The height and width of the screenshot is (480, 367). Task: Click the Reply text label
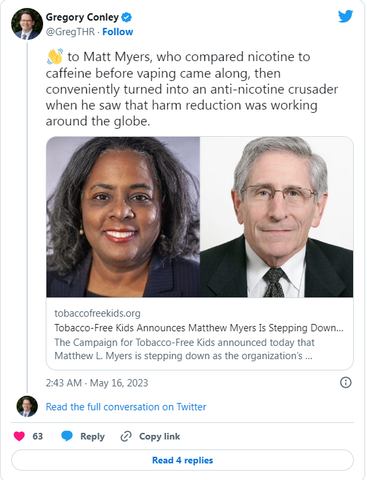click(x=92, y=436)
